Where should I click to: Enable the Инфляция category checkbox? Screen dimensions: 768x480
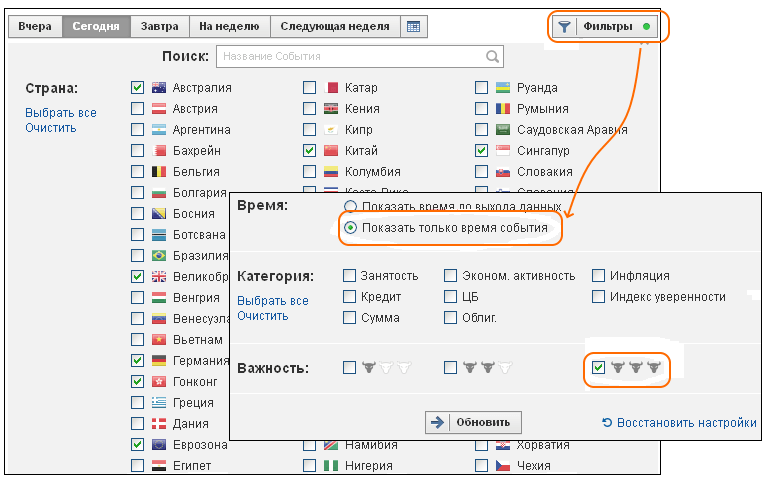coord(598,276)
